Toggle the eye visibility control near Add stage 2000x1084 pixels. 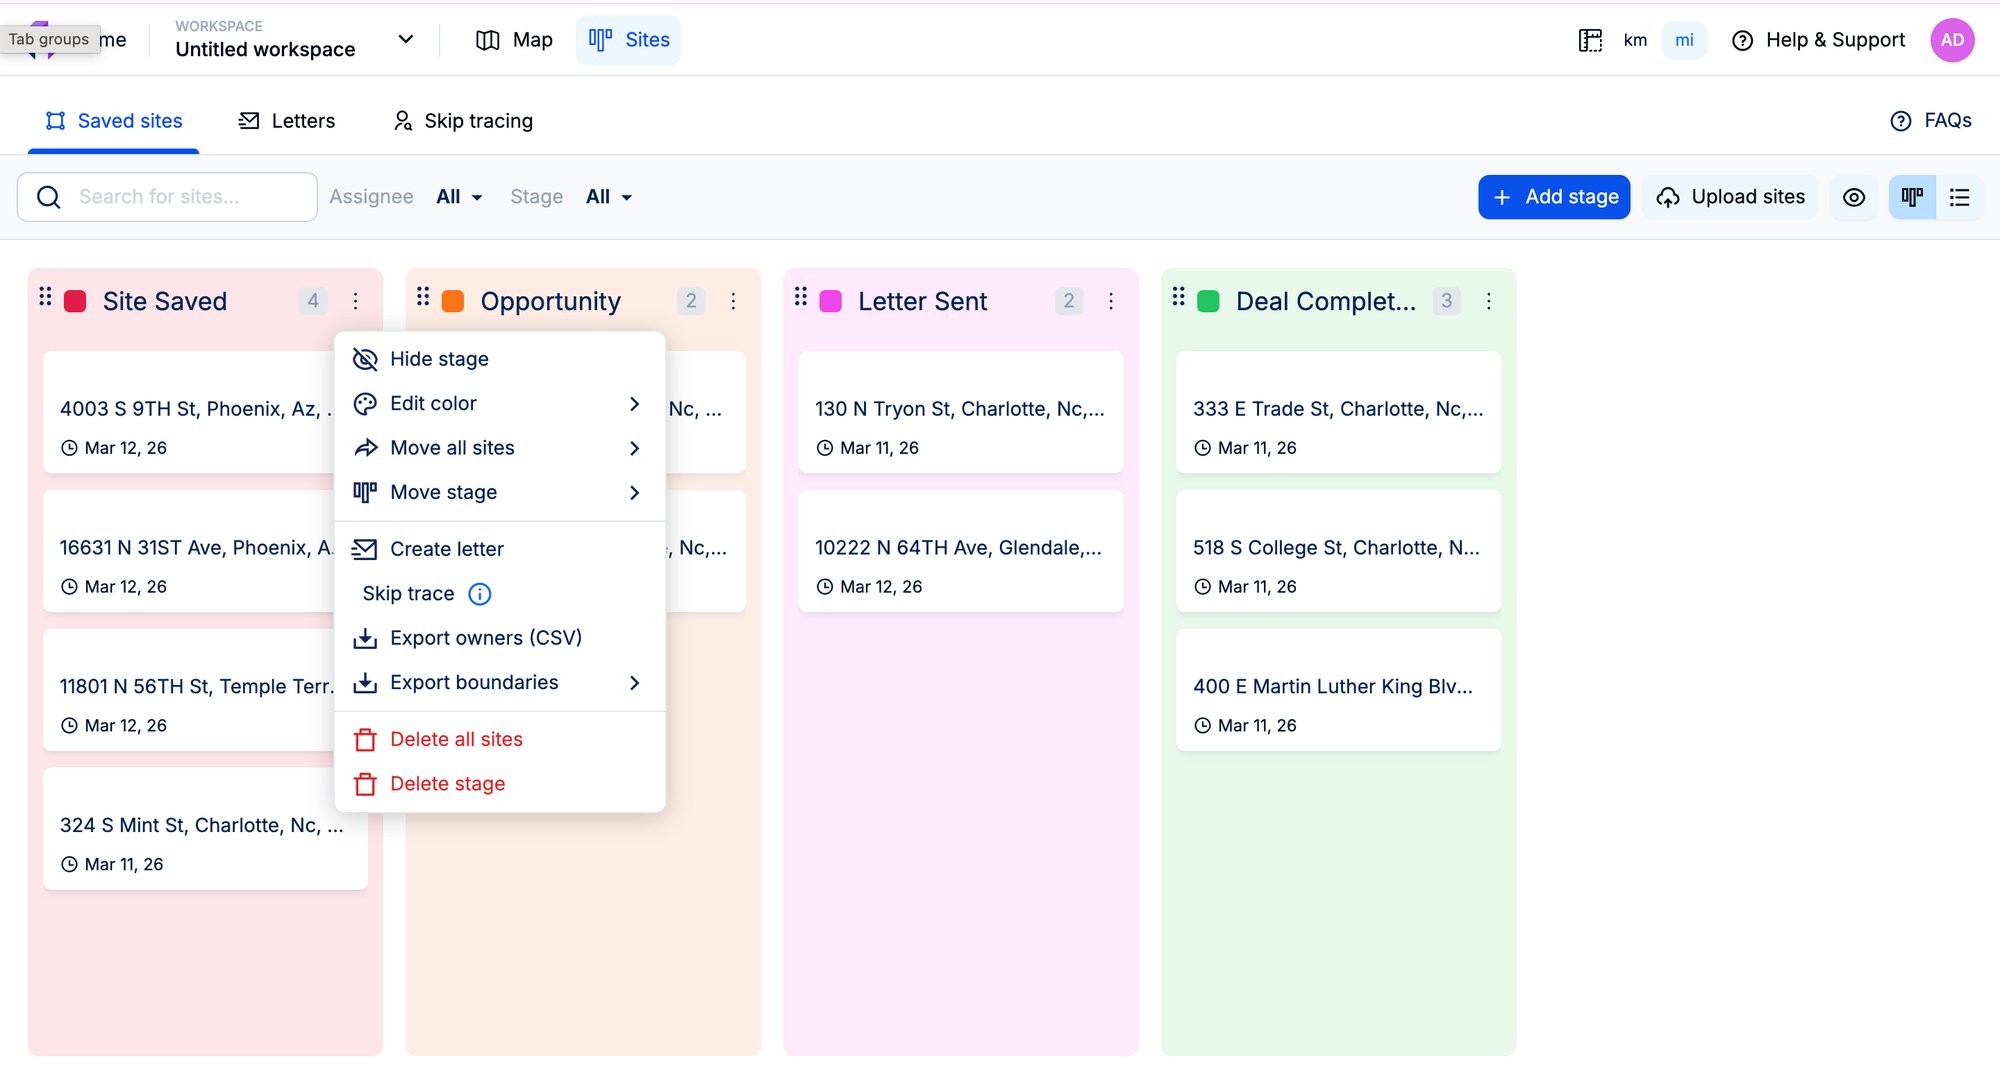pos(1853,197)
